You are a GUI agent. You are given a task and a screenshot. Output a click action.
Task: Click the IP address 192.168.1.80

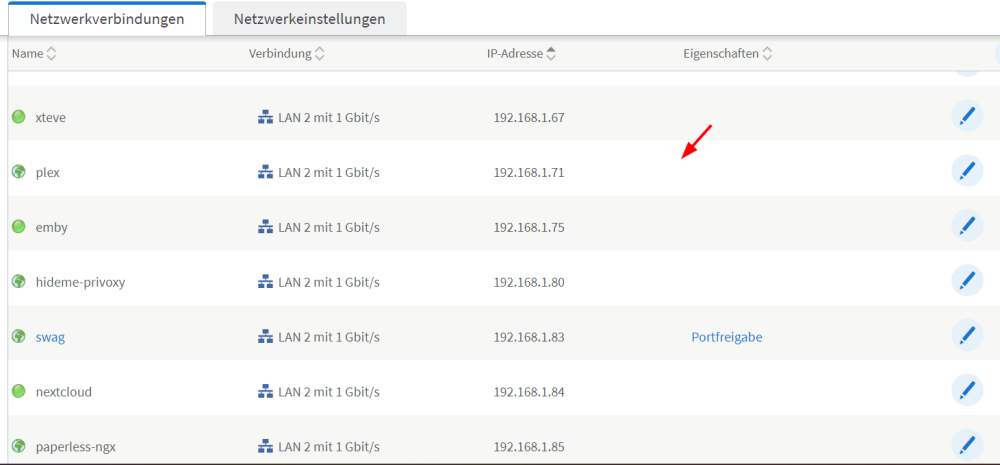point(529,283)
